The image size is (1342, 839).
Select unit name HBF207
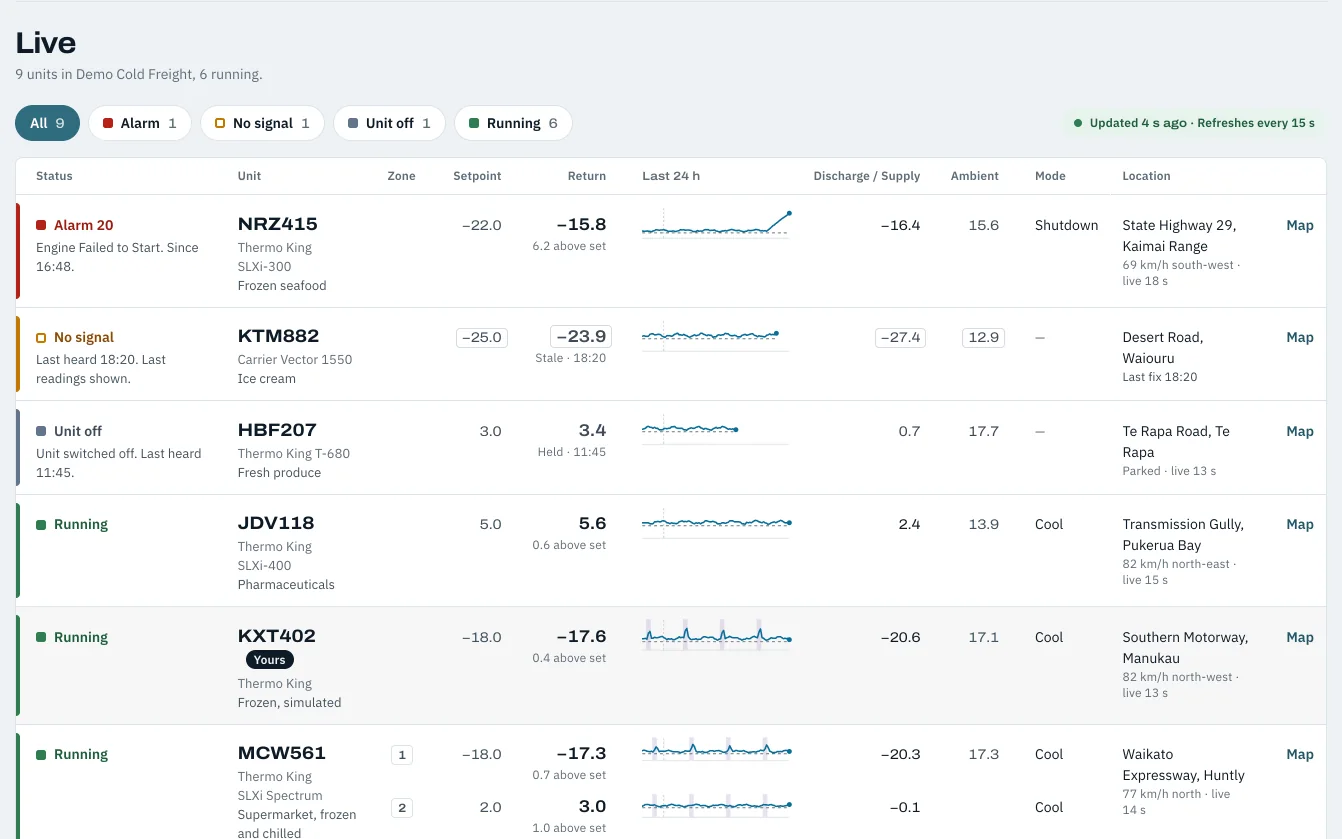pyautogui.click(x=277, y=430)
